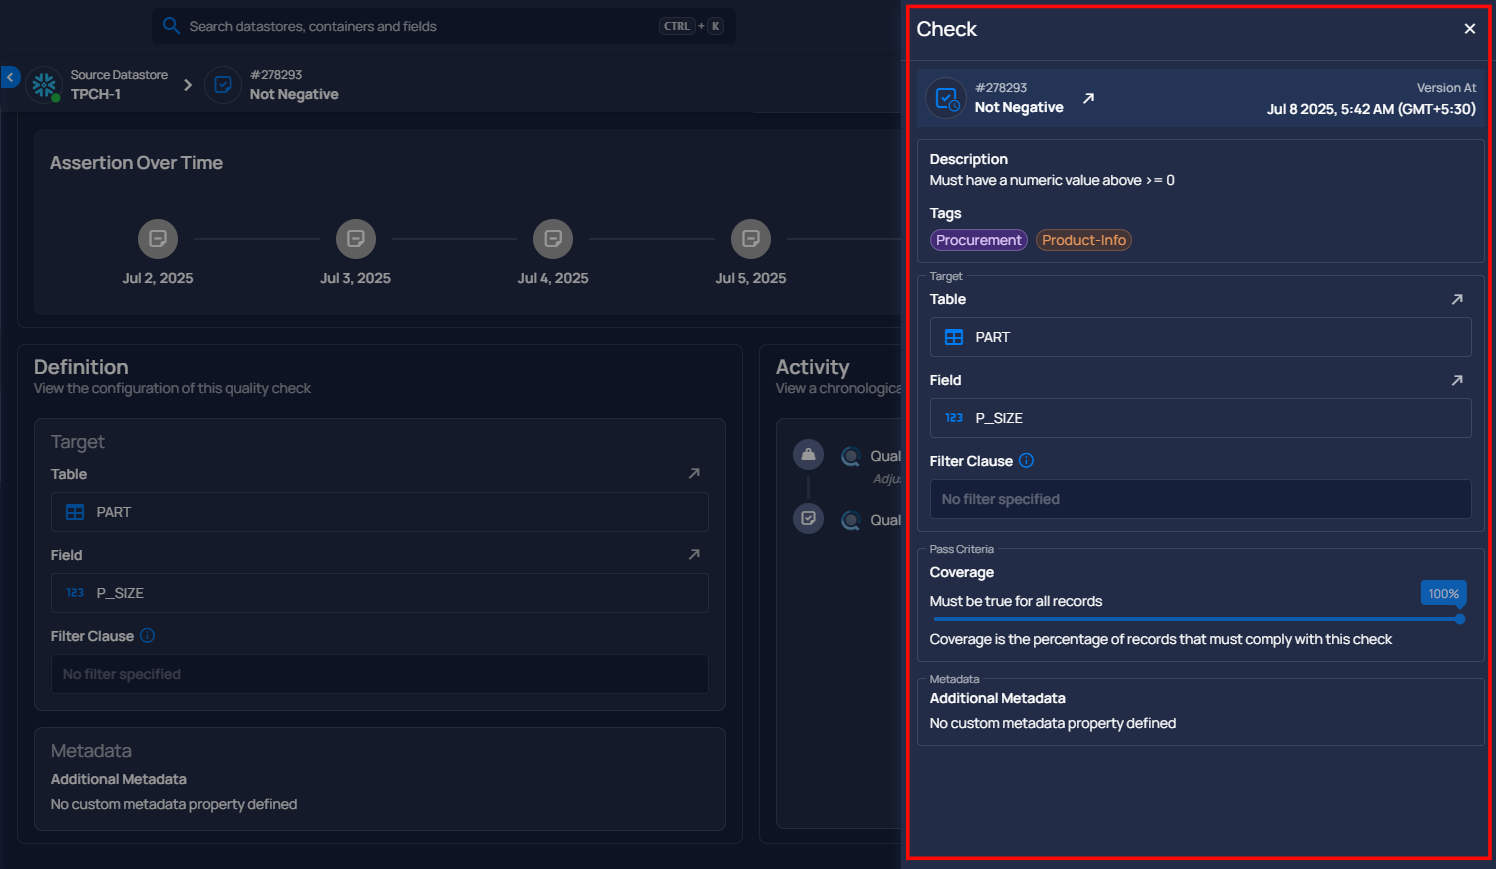
Task: Click the check icon beside #278293 breadcrumb
Action: click(223, 85)
